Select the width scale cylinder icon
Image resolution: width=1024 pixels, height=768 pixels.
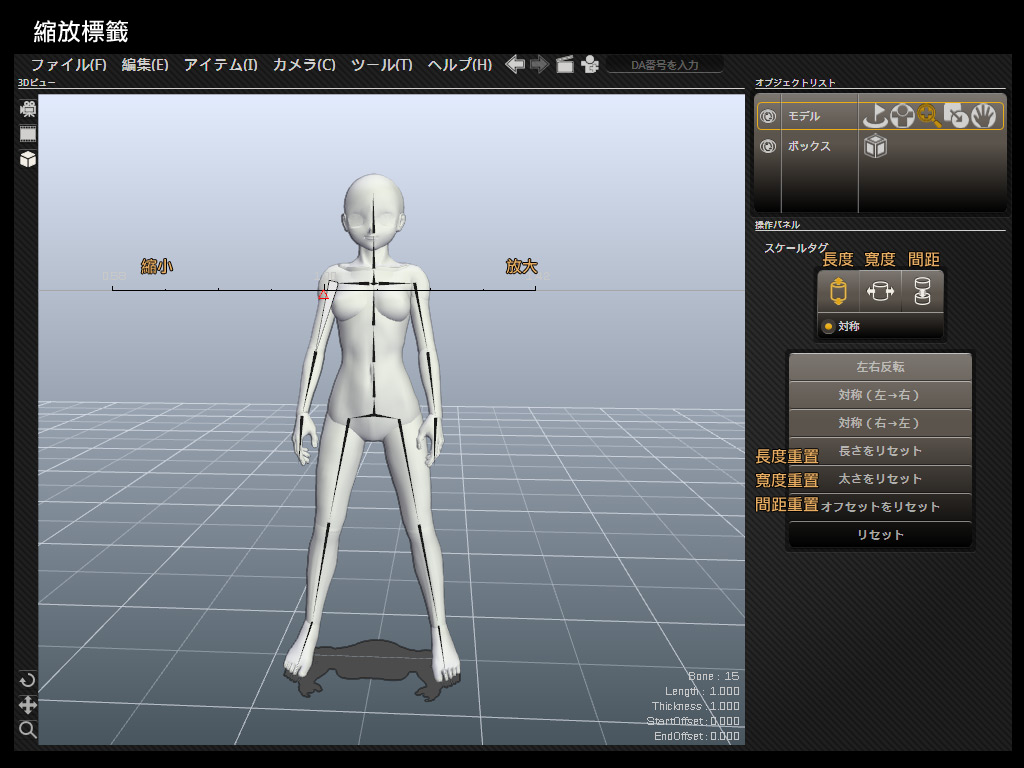coord(880,292)
